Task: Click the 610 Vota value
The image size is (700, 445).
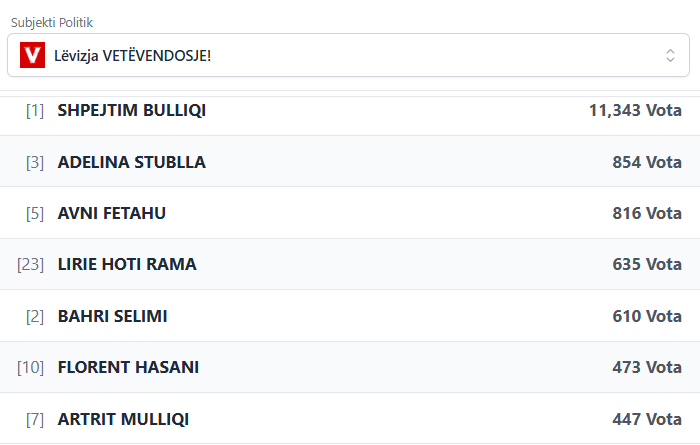Action: coord(647,316)
